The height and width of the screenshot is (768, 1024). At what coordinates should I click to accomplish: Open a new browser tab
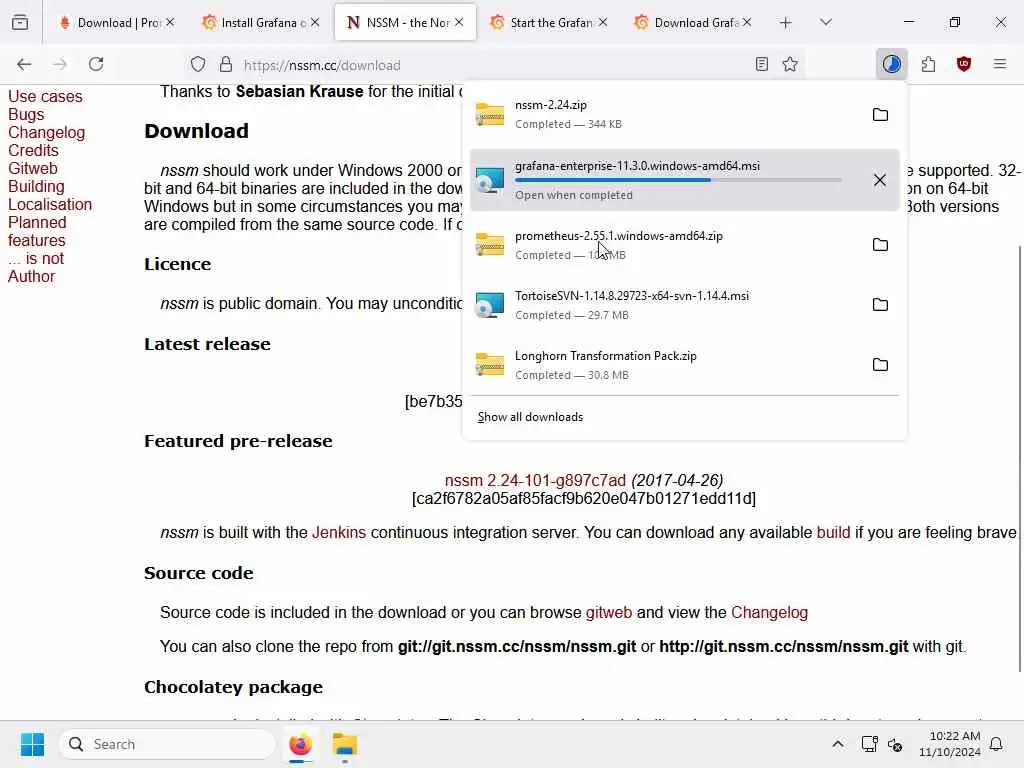click(786, 23)
